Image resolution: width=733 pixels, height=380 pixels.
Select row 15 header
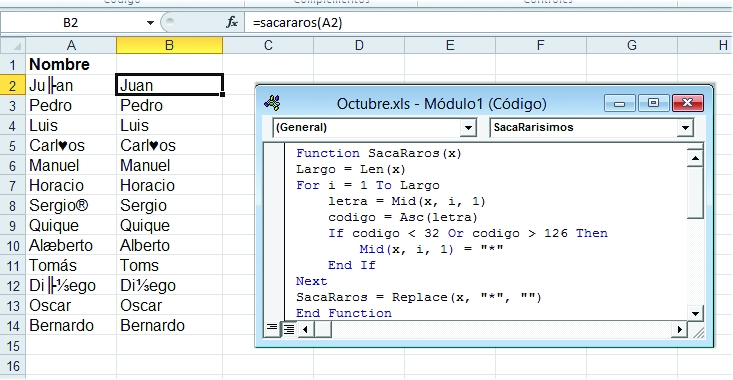pos(13,346)
